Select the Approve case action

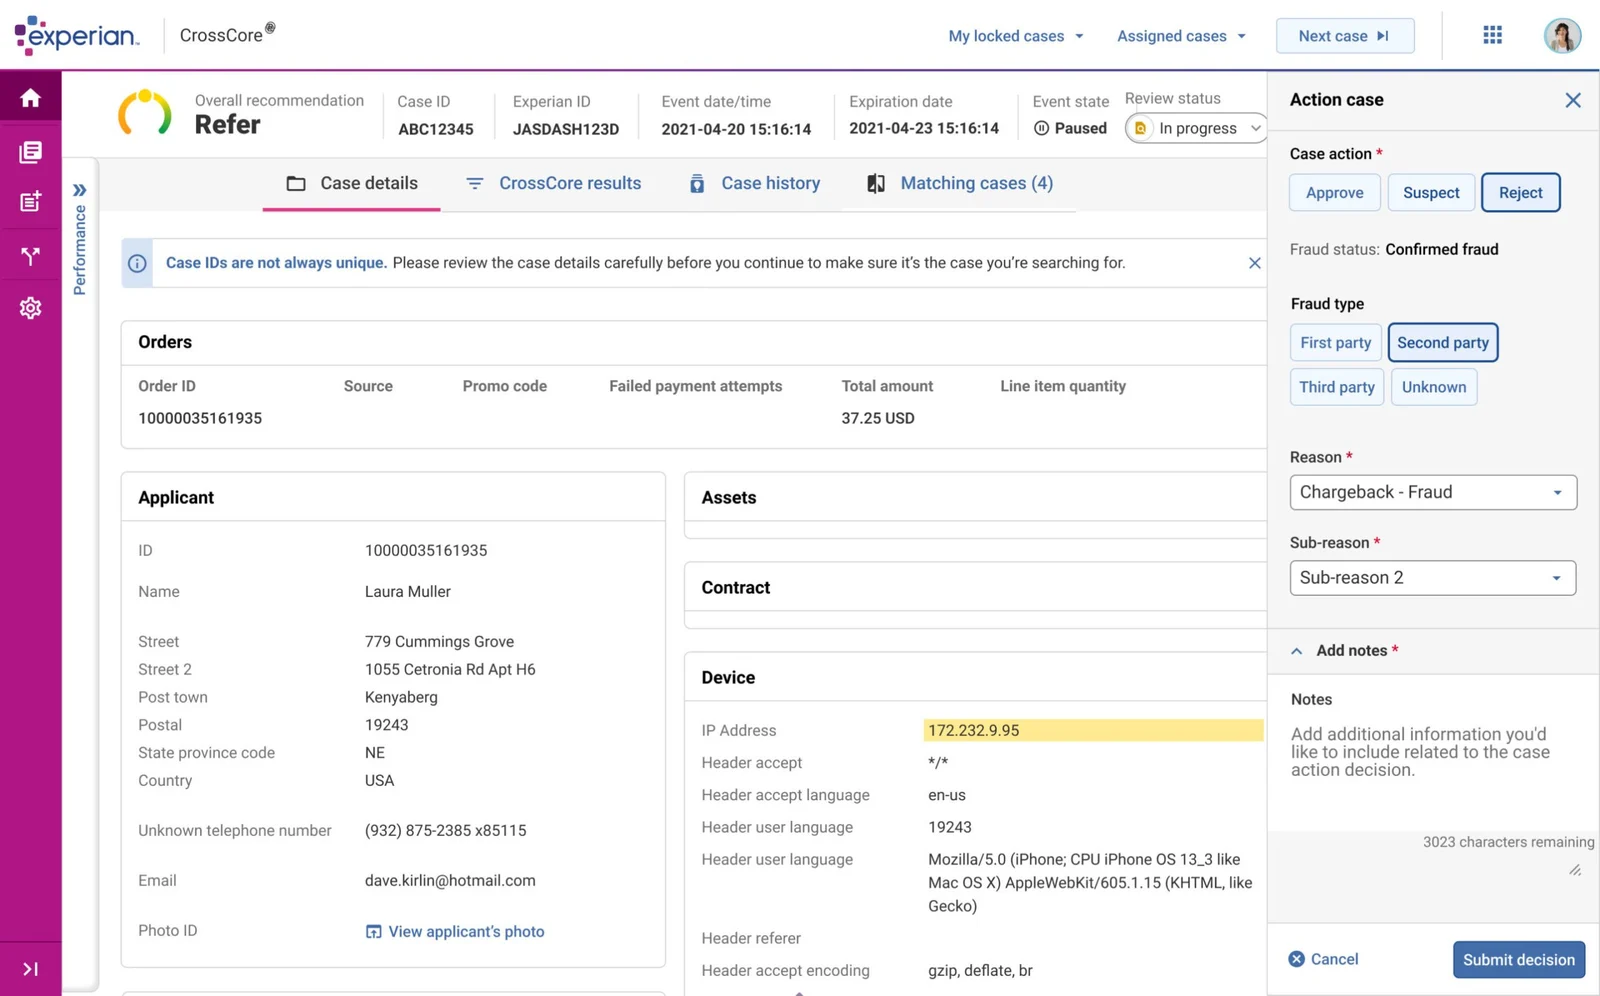pyautogui.click(x=1335, y=192)
